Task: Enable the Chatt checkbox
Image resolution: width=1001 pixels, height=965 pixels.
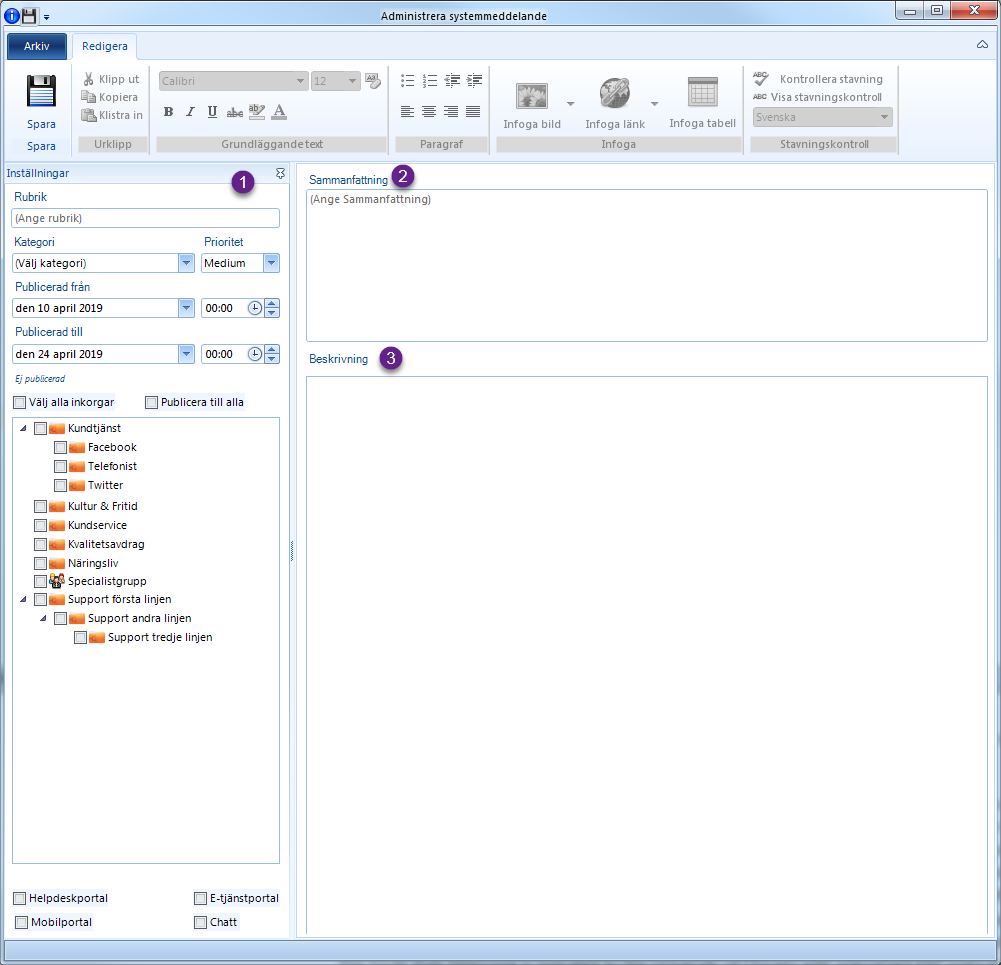Action: pyautogui.click(x=200, y=922)
